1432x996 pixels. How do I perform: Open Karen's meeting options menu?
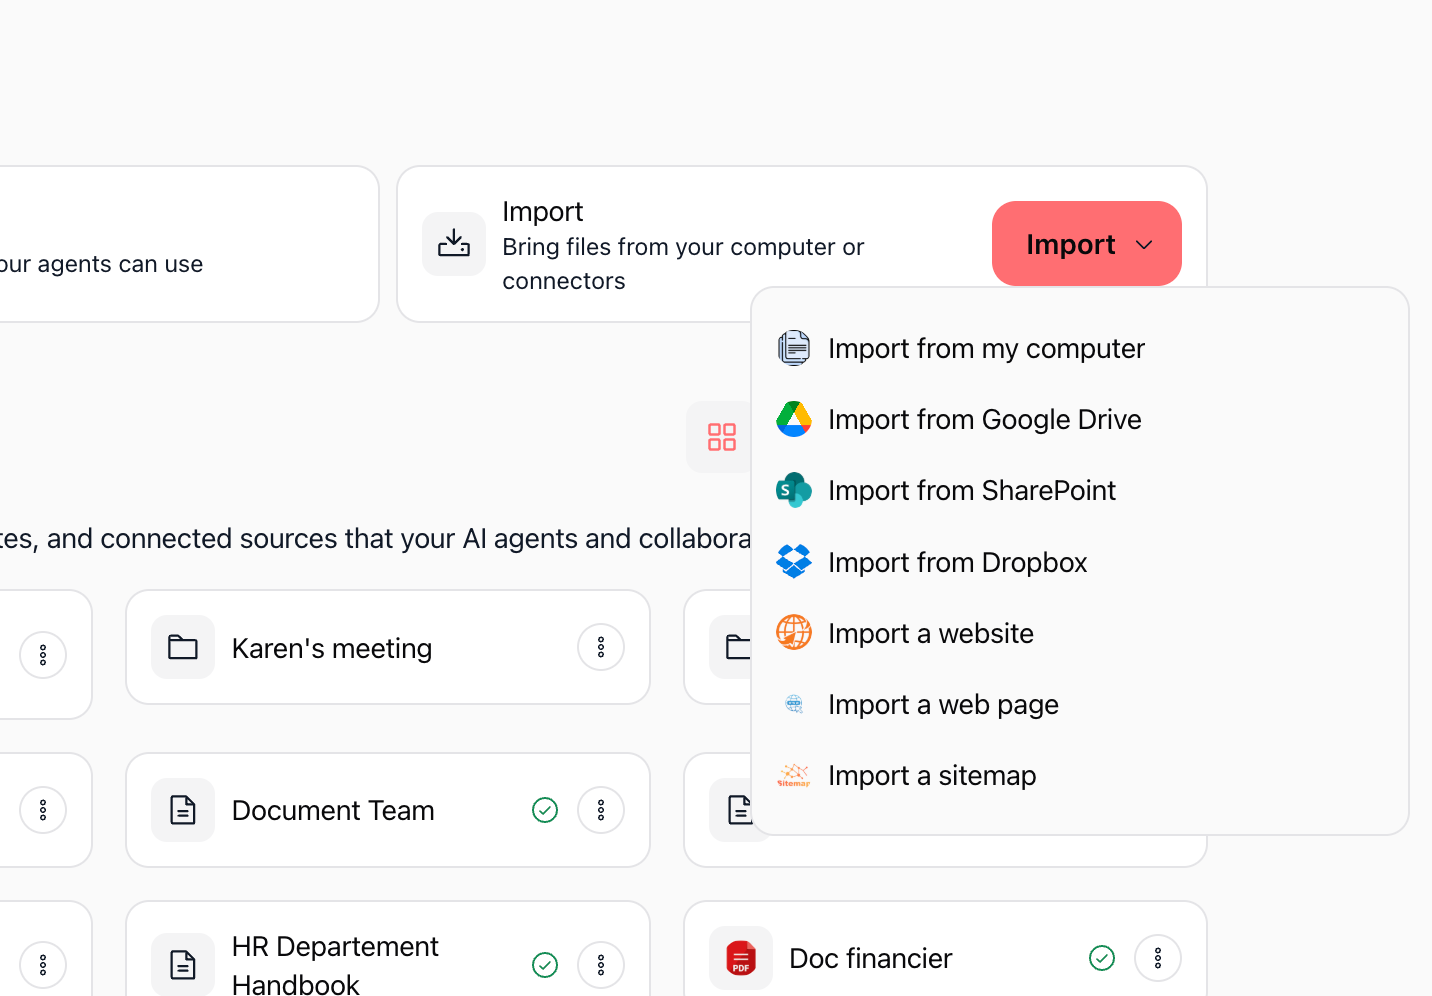pyautogui.click(x=601, y=647)
